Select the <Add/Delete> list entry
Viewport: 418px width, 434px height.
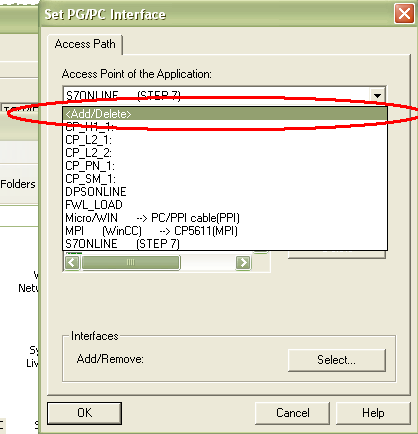(225, 114)
